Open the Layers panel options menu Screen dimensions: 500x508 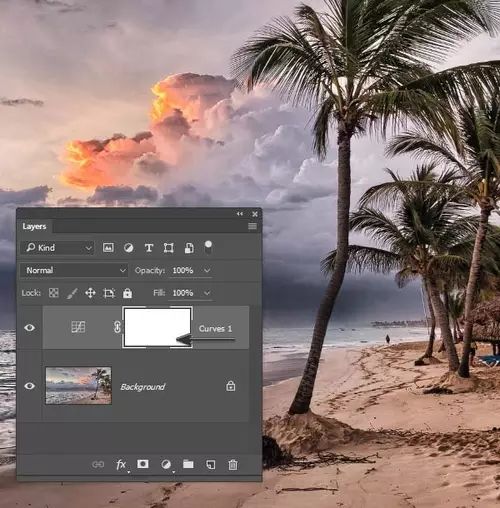click(x=252, y=226)
